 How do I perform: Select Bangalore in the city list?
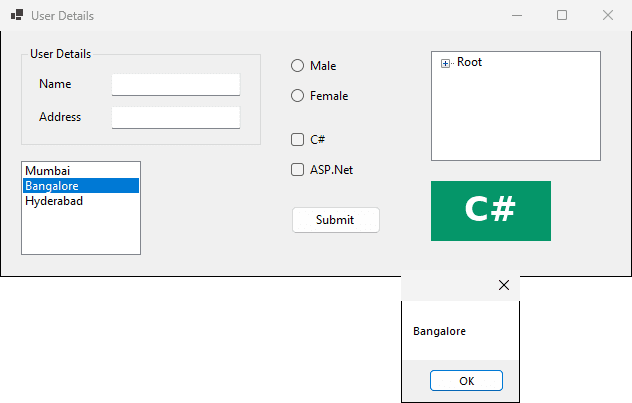point(81,185)
